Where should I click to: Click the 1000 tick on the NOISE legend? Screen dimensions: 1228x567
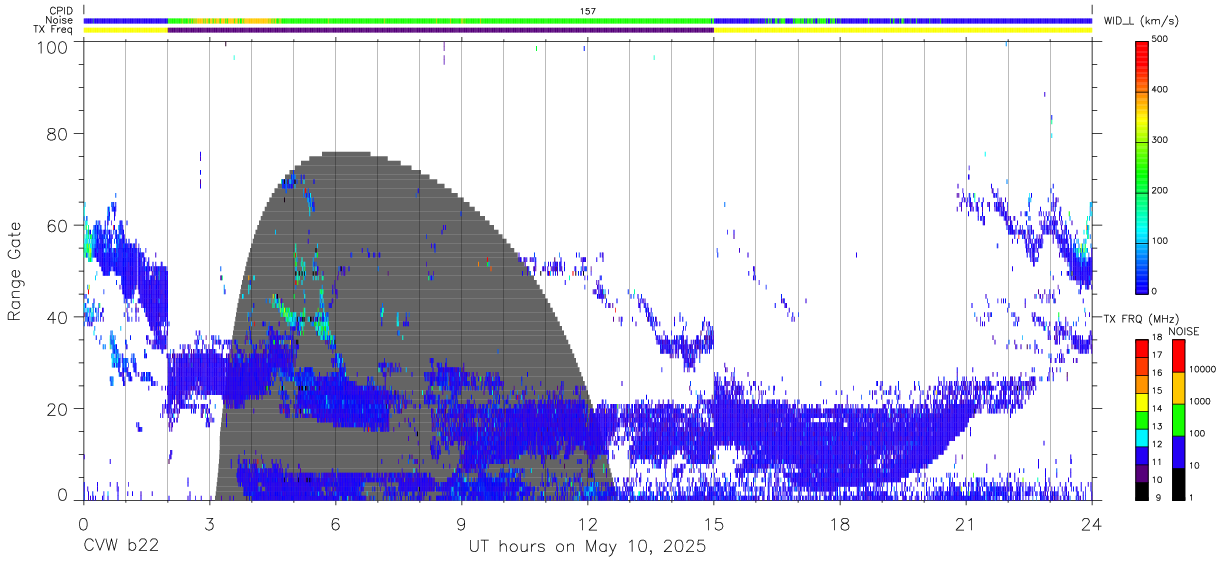tap(1201, 401)
